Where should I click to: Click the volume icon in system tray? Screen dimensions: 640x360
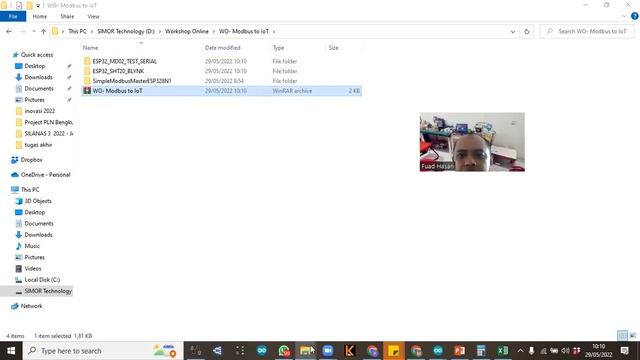[565, 351]
